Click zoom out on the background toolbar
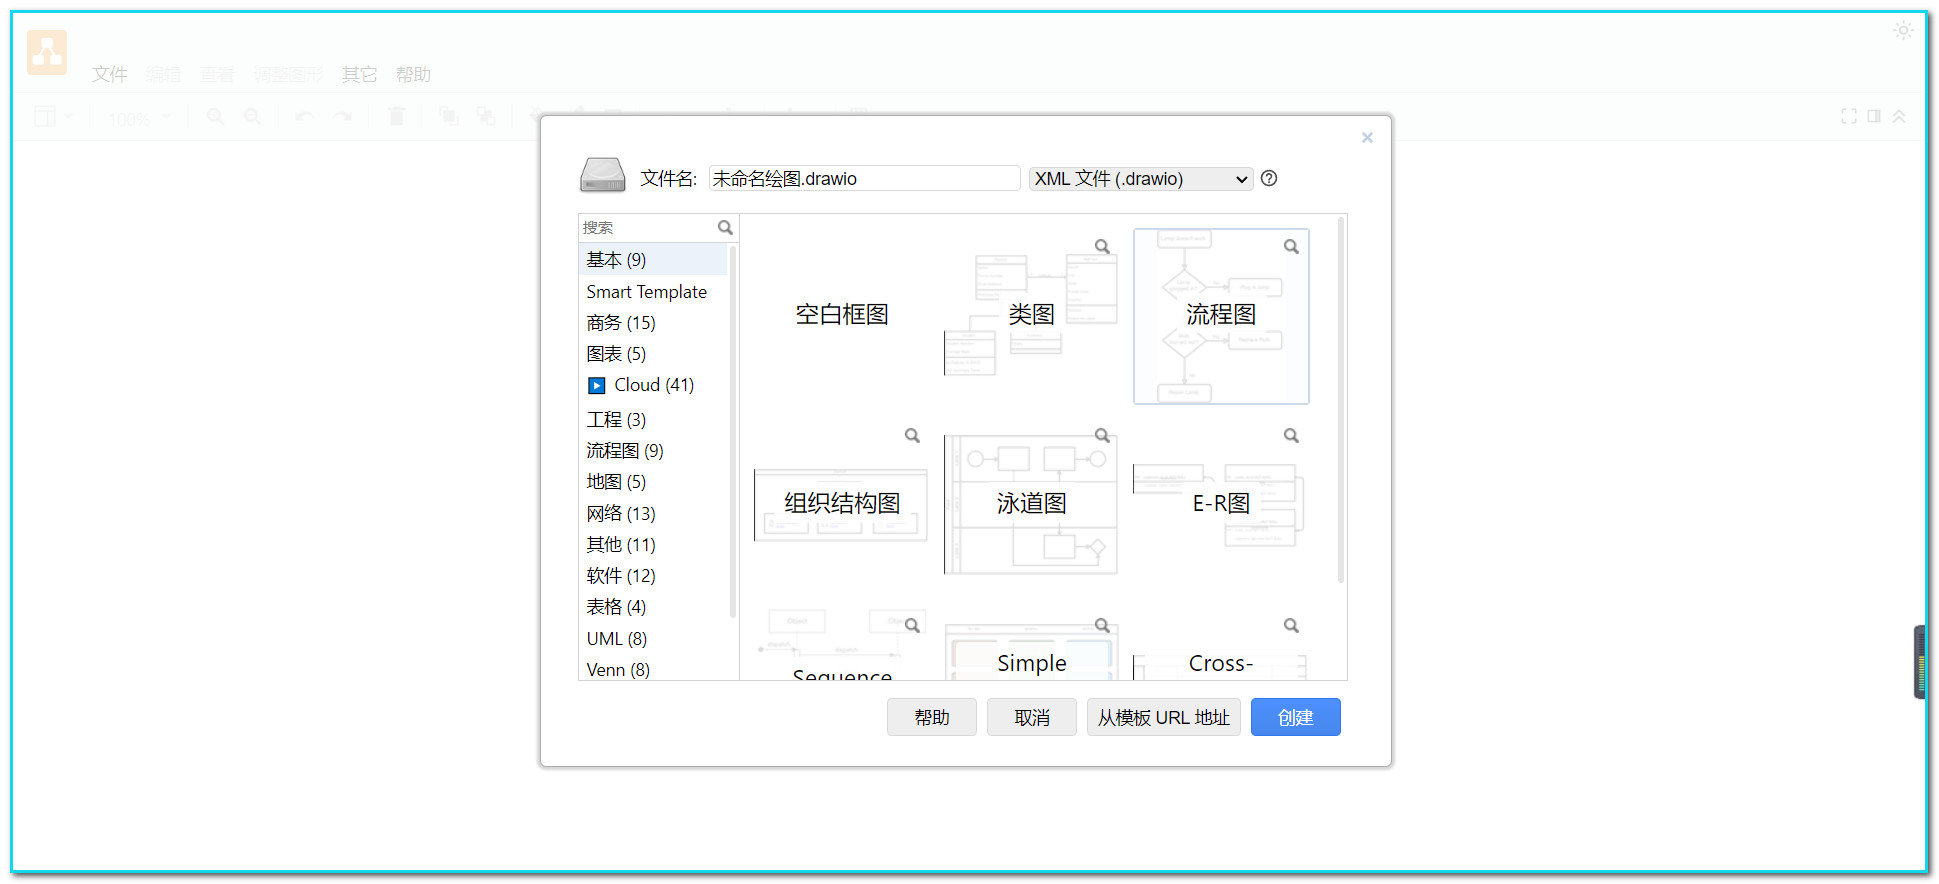The image size is (1939, 884). pyautogui.click(x=253, y=117)
